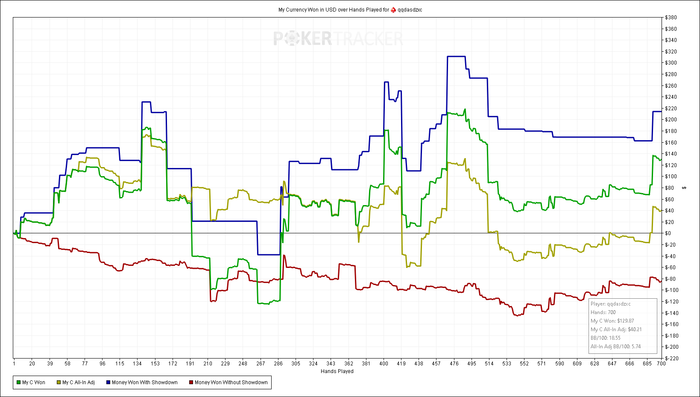Click the '286' x-axis tick label
This screenshot has width=700, height=397.
(x=279, y=364)
